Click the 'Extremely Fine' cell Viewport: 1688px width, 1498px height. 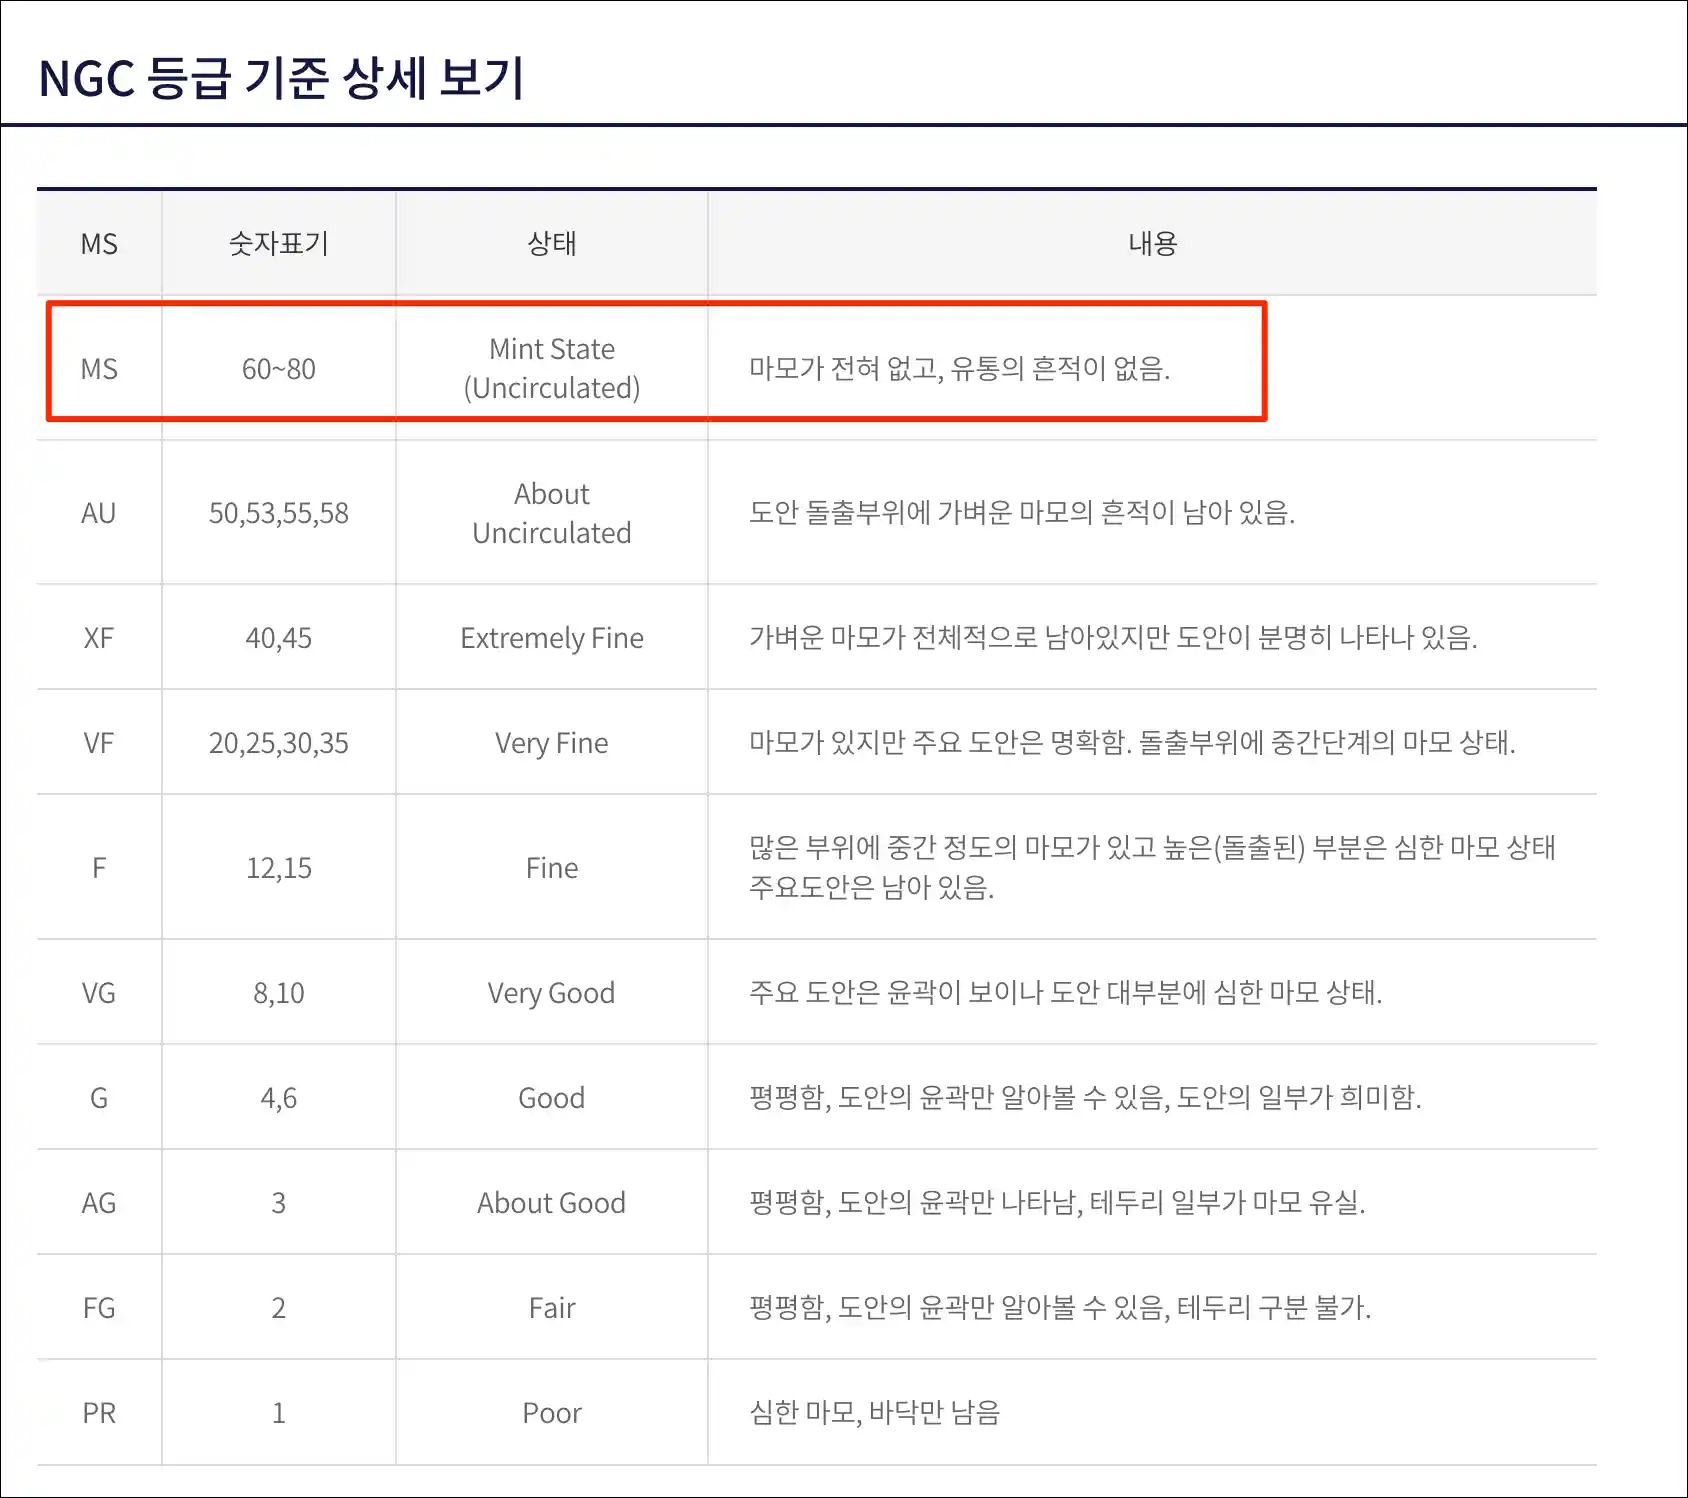coord(552,638)
